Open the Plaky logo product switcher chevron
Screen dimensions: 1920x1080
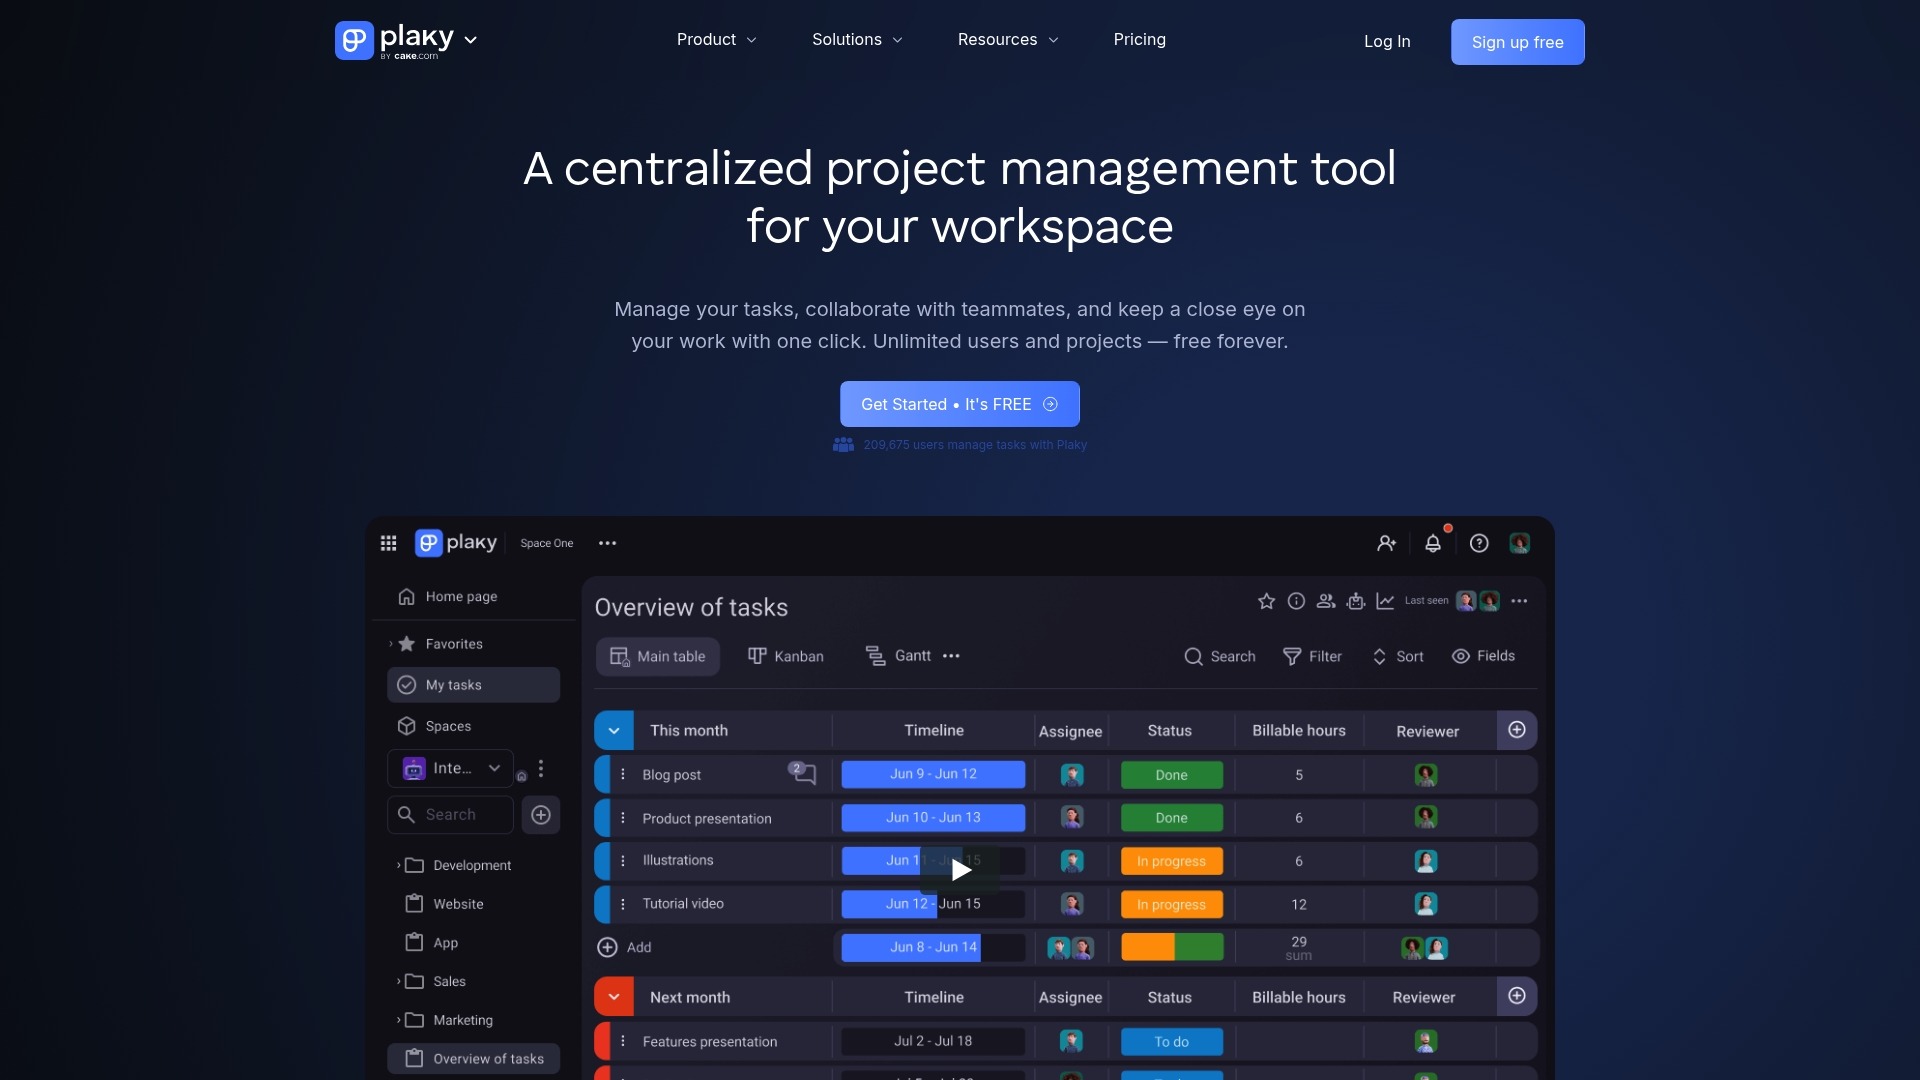point(471,40)
